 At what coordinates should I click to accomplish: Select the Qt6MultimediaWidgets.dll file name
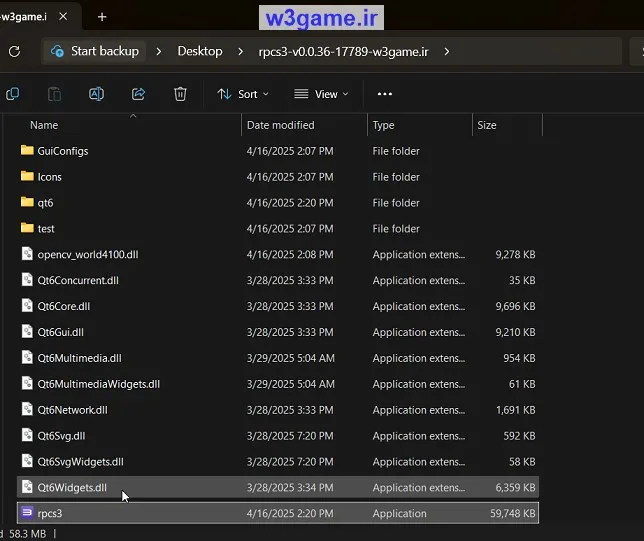click(99, 384)
